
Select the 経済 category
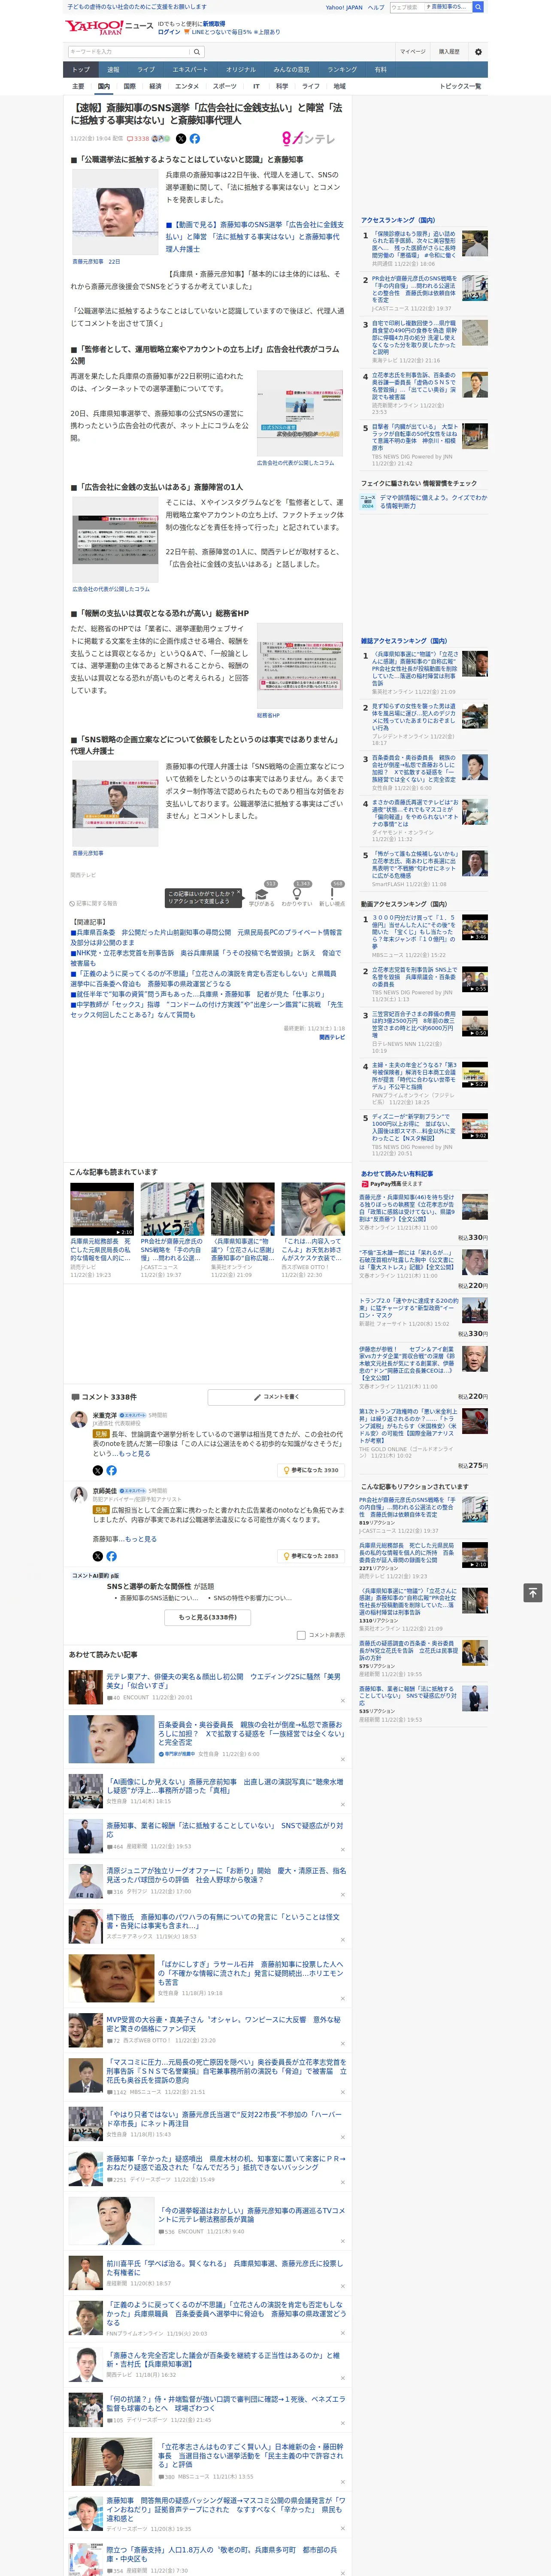tap(155, 86)
